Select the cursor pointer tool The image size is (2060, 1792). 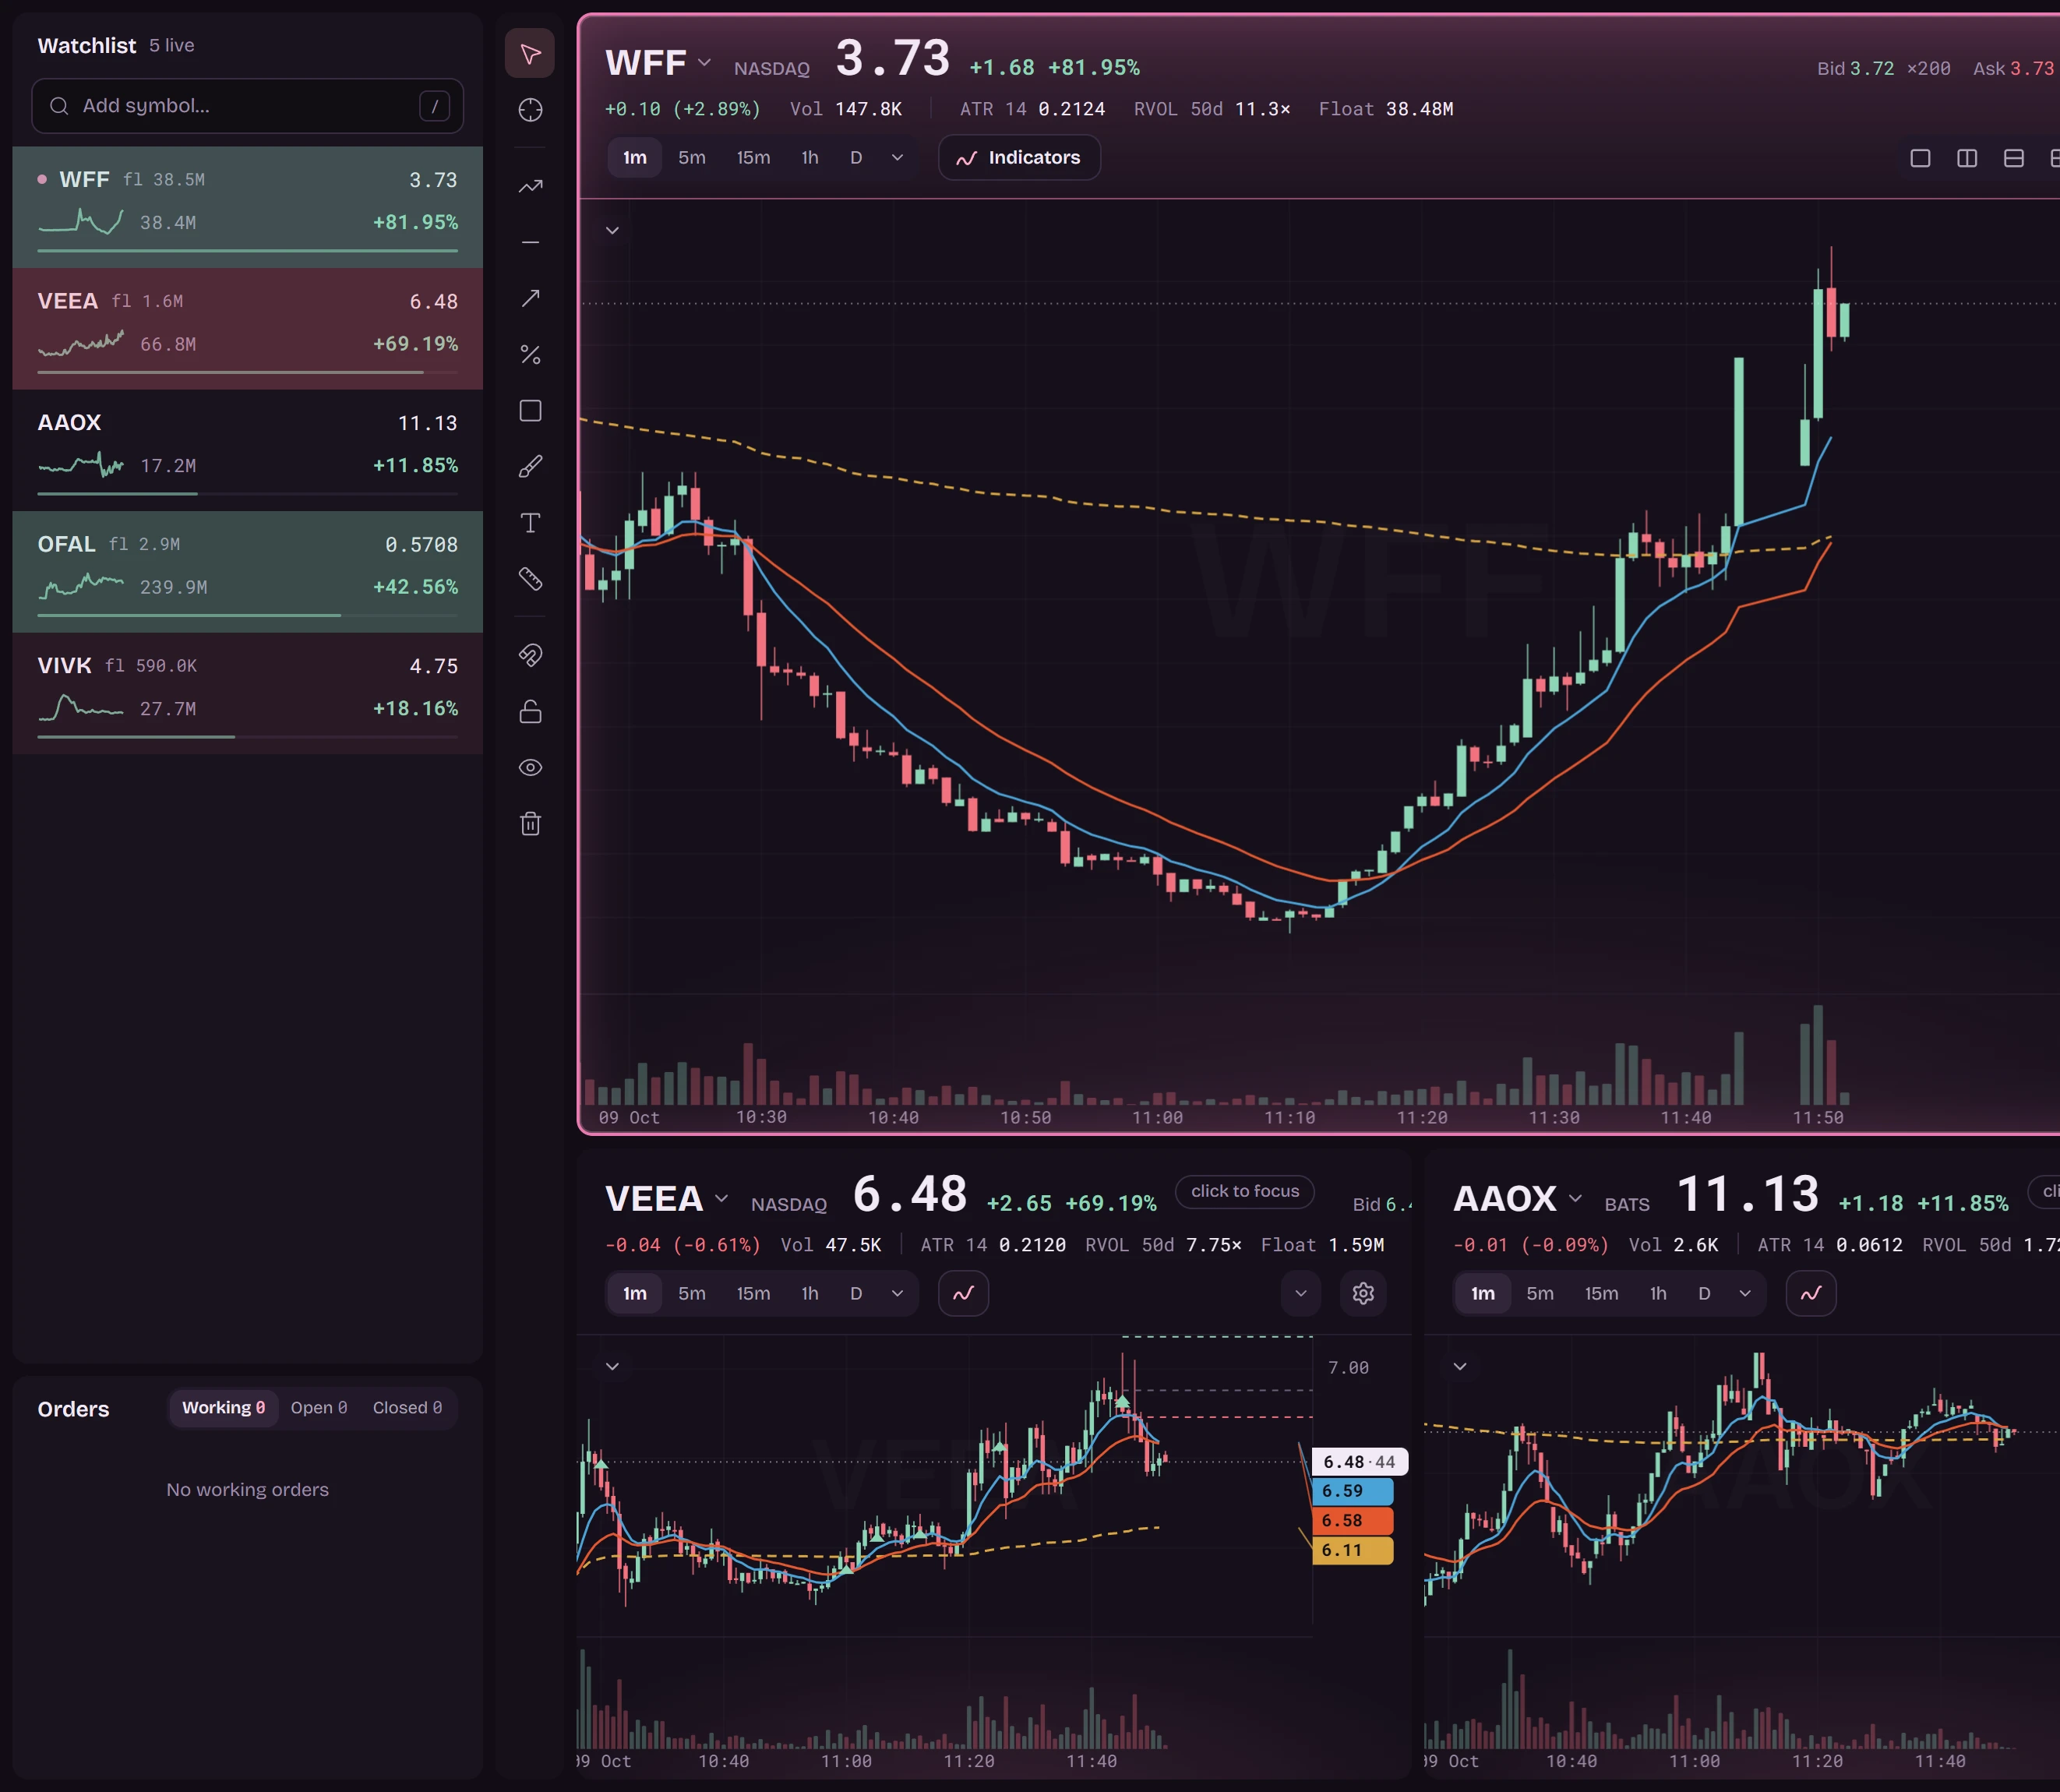530,53
